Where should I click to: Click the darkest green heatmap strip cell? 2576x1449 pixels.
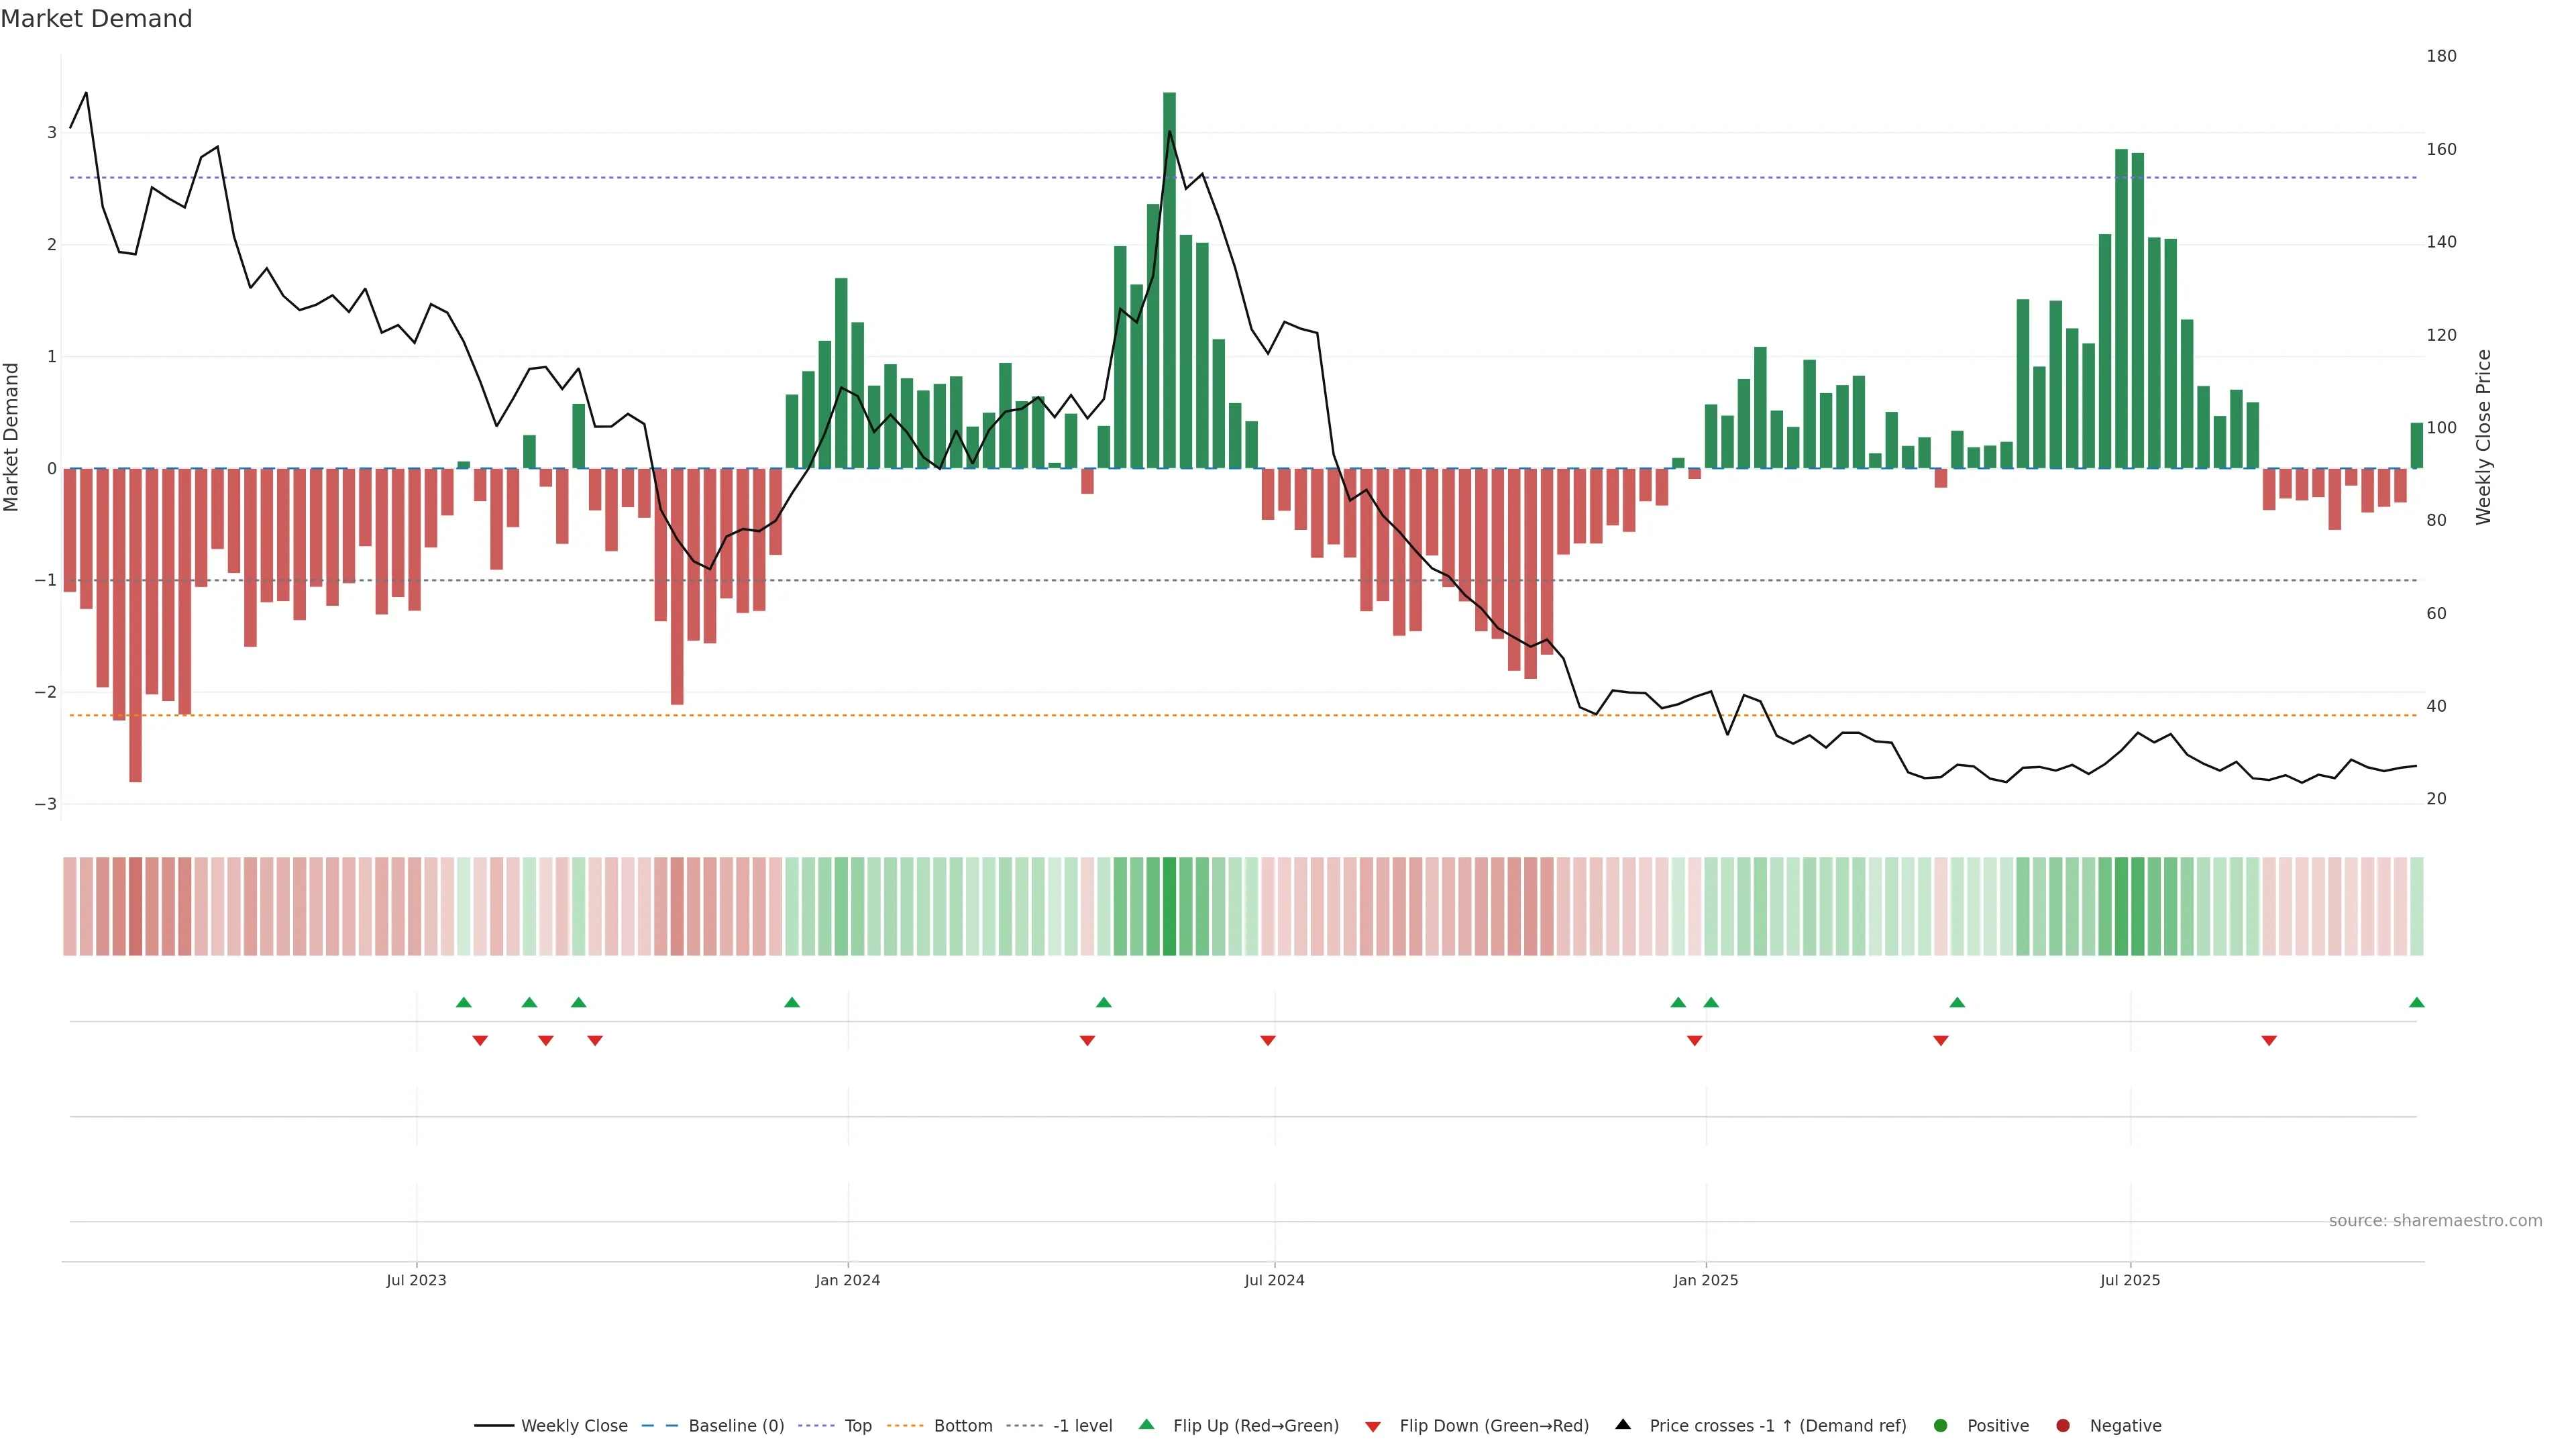(x=1169, y=906)
